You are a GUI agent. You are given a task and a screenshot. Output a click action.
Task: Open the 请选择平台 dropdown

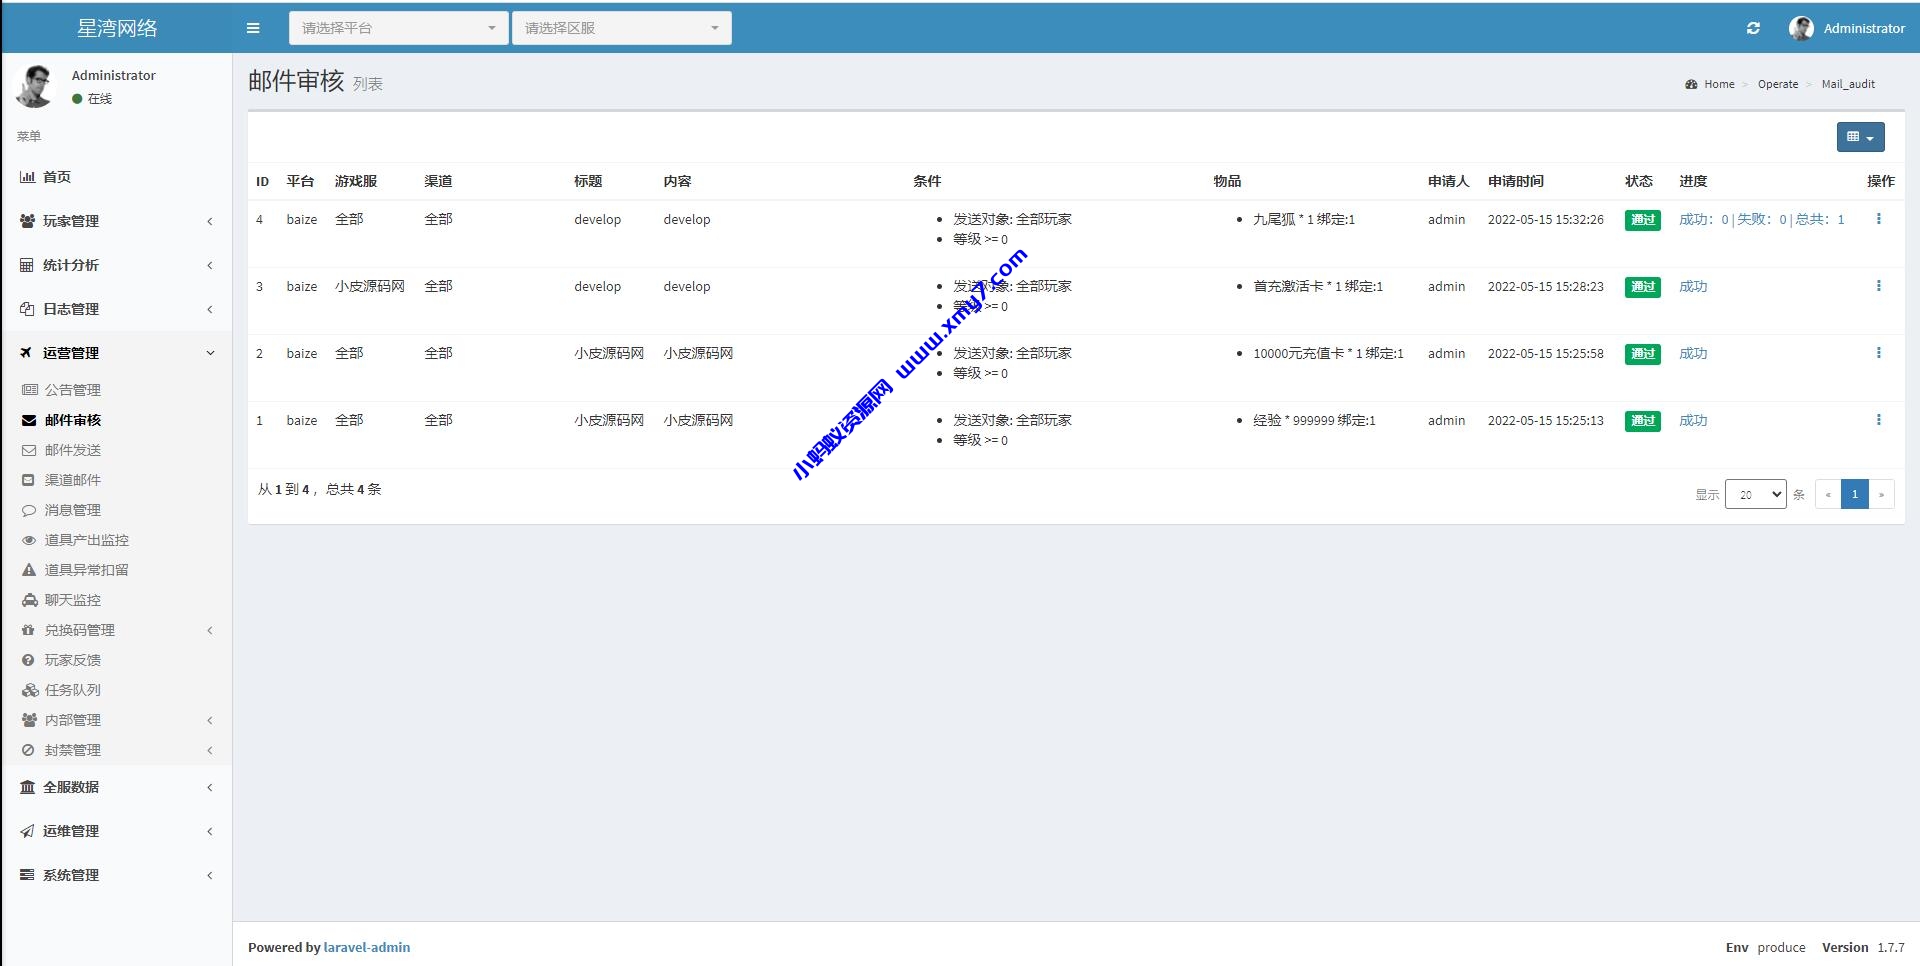click(397, 27)
